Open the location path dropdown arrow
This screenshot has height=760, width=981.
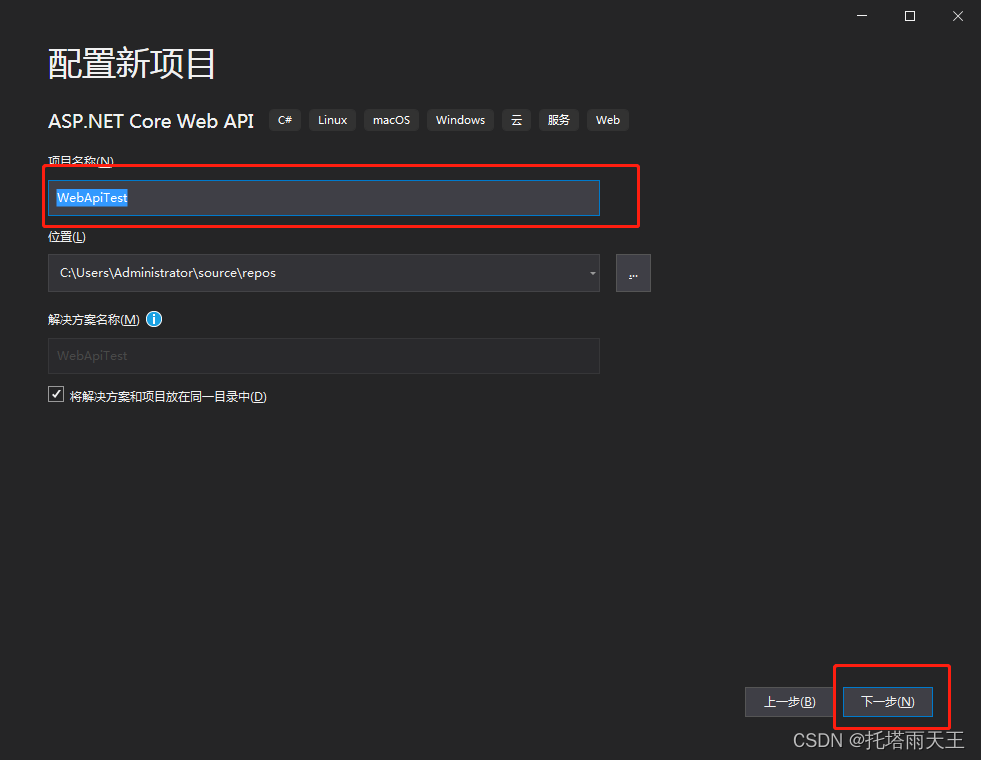[x=592, y=273]
